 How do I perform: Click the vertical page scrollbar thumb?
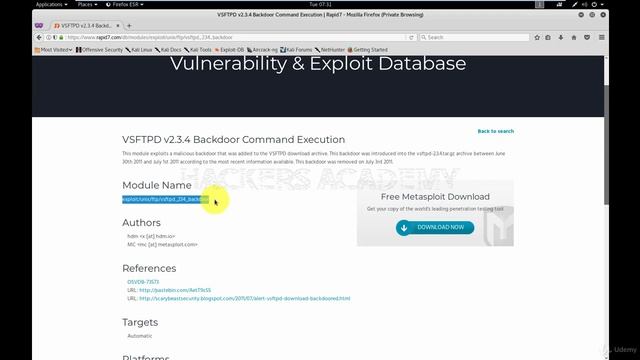click(606, 145)
